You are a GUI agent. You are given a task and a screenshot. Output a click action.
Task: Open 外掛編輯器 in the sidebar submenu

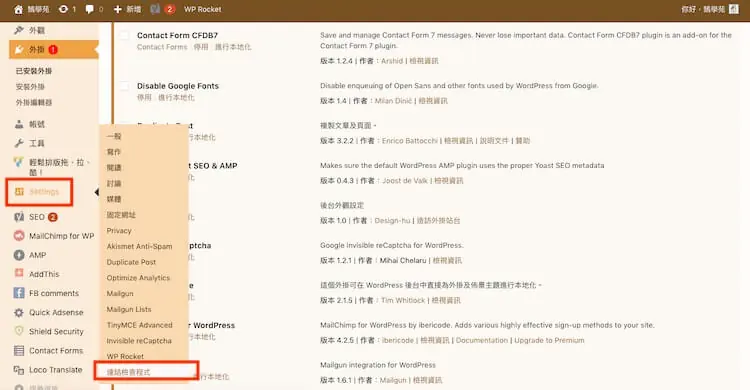pyautogui.click(x=33, y=102)
